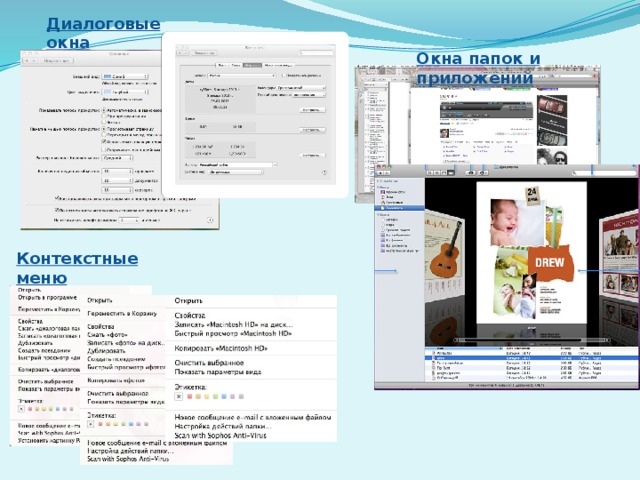
Task: Open the bottom dropdown in the right dialog
Action: 236,170
